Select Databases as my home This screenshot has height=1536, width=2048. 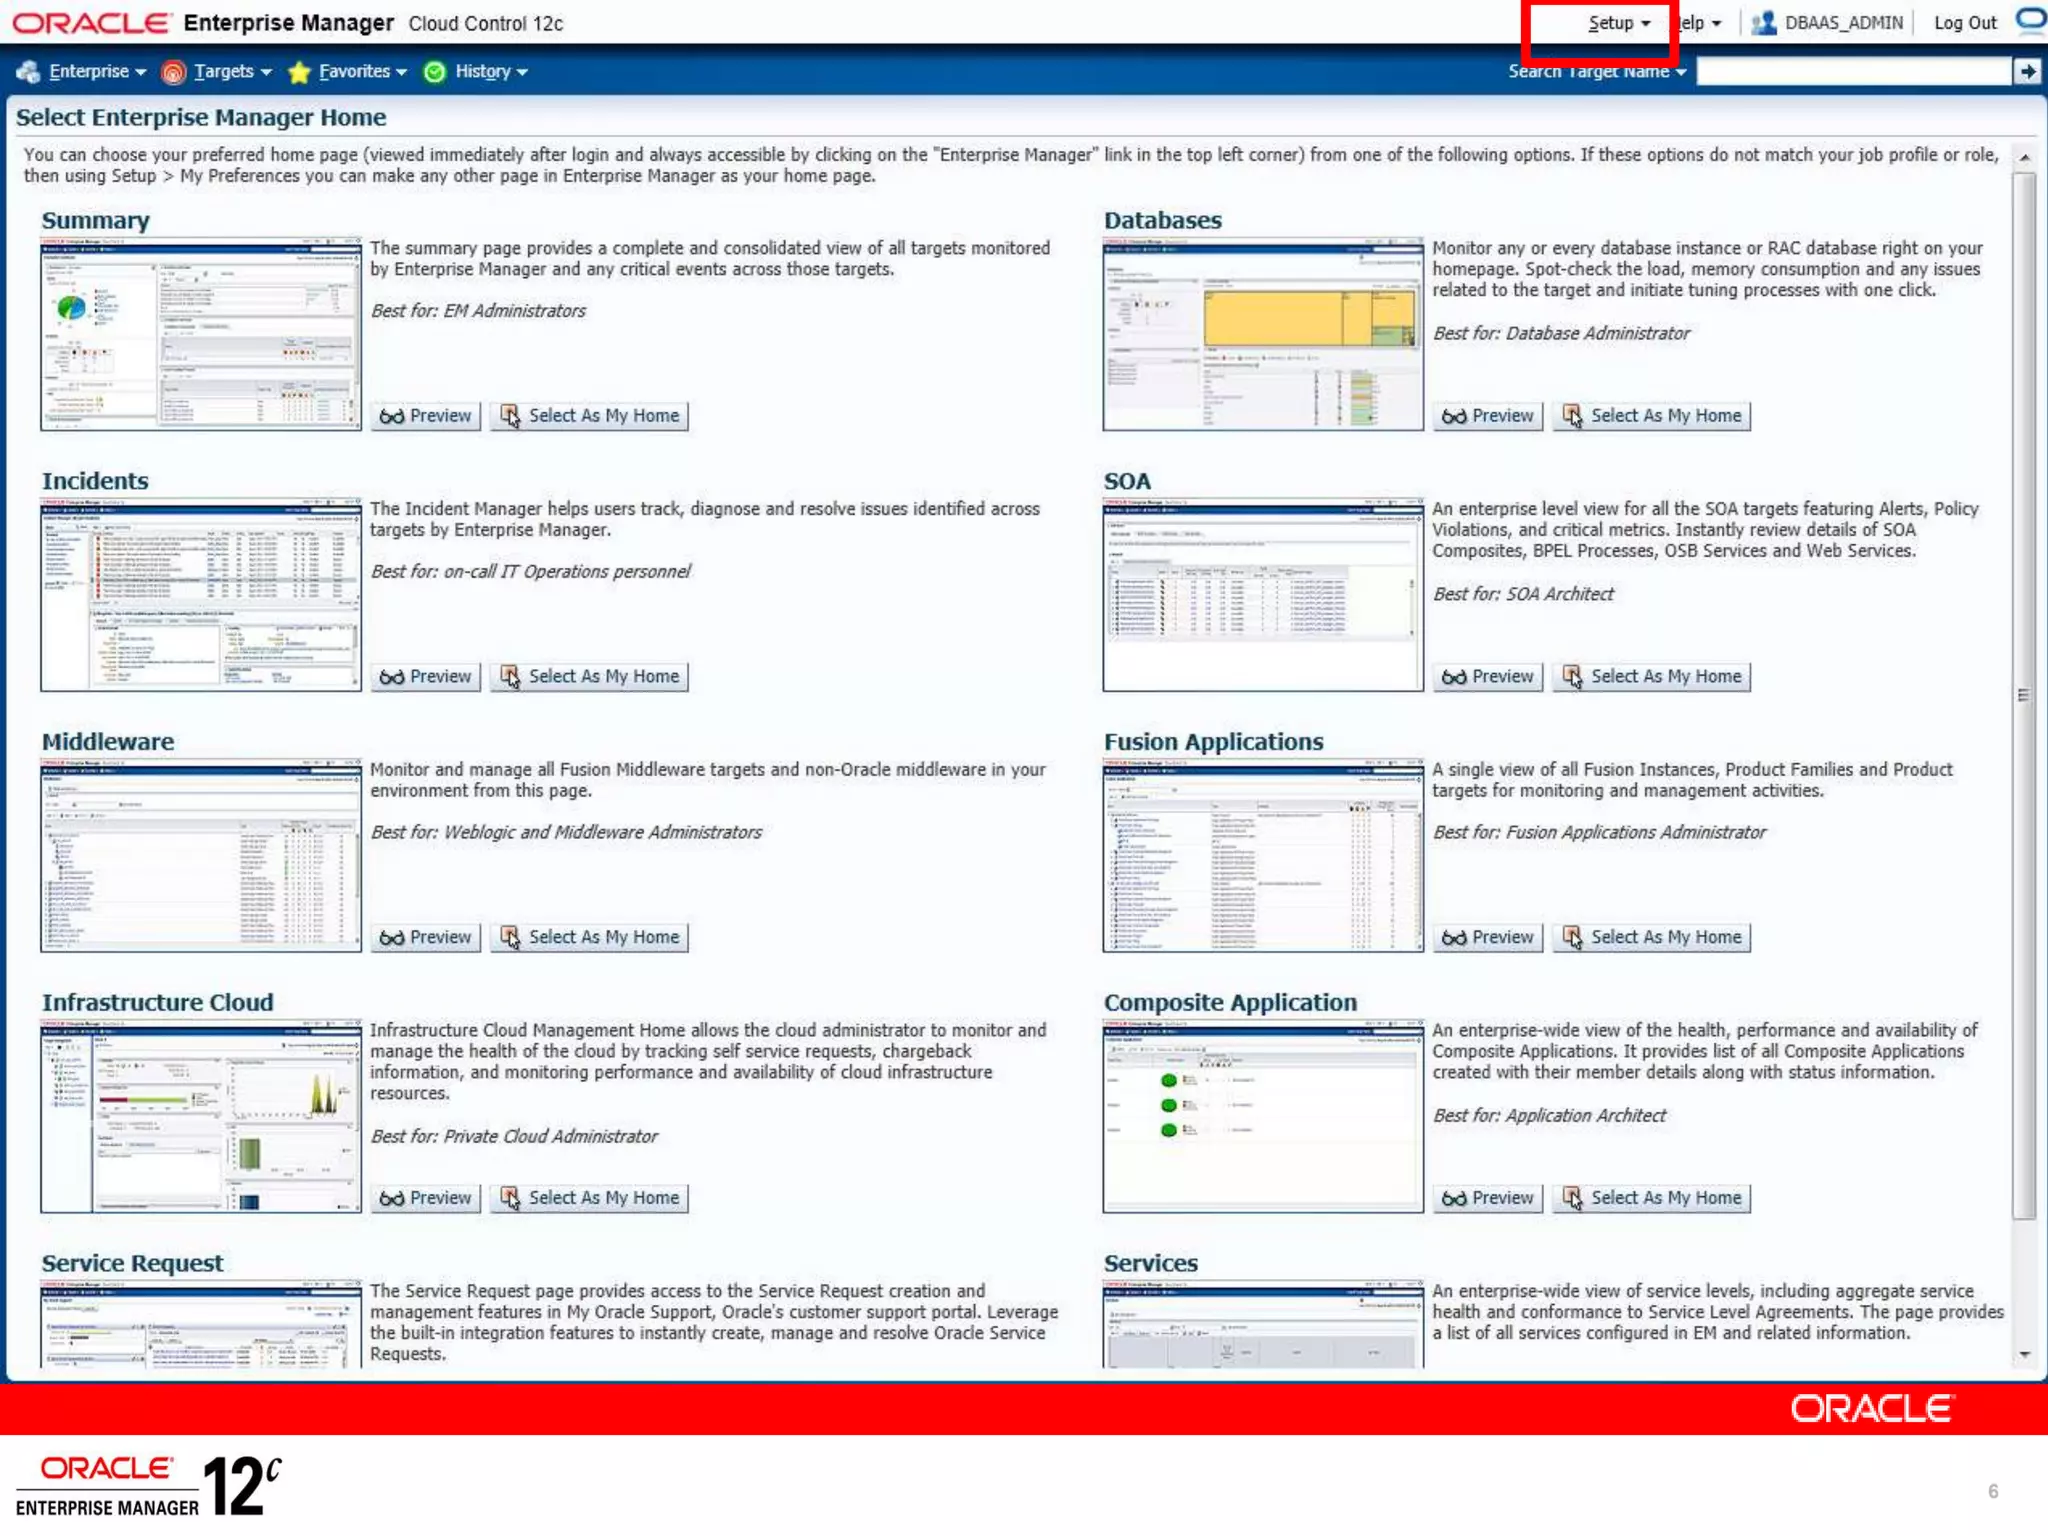[x=1652, y=416]
